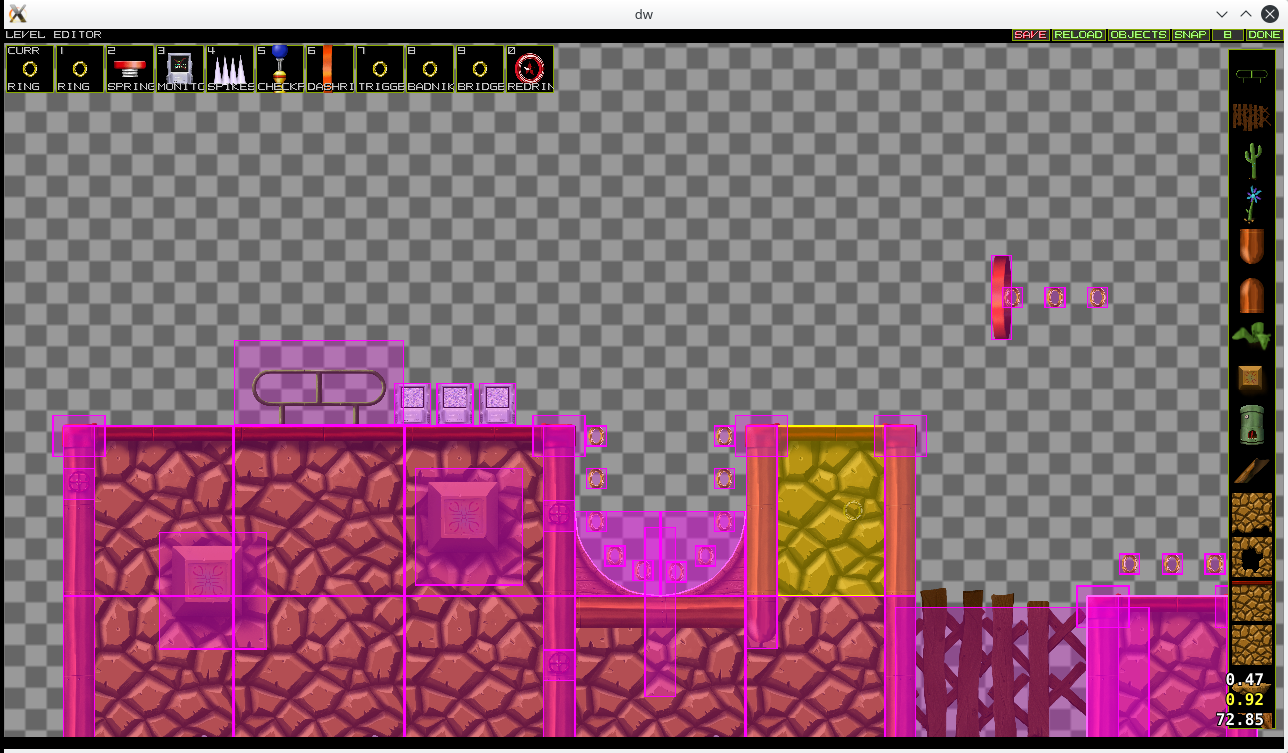Image resolution: width=1288 pixels, height=753 pixels.
Task: Select object slot 5 Checkpoint
Action: pos(280,69)
